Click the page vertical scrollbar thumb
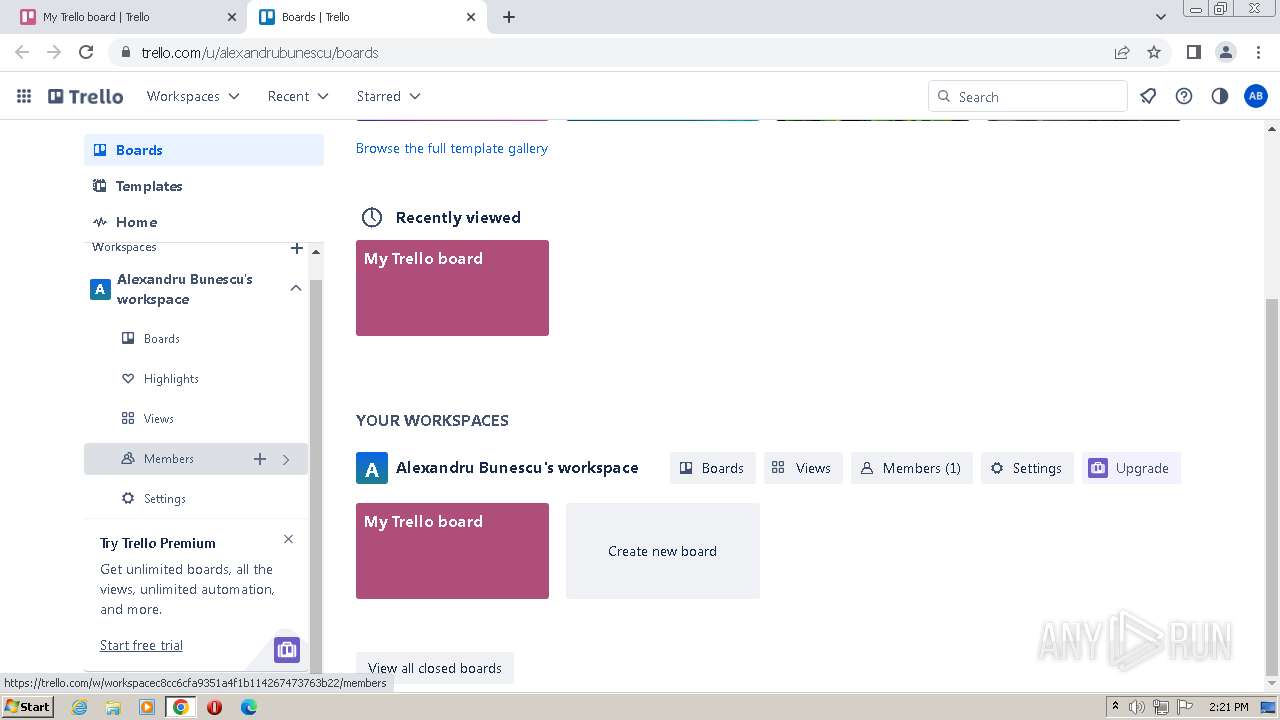1280x720 pixels. 1272,487
